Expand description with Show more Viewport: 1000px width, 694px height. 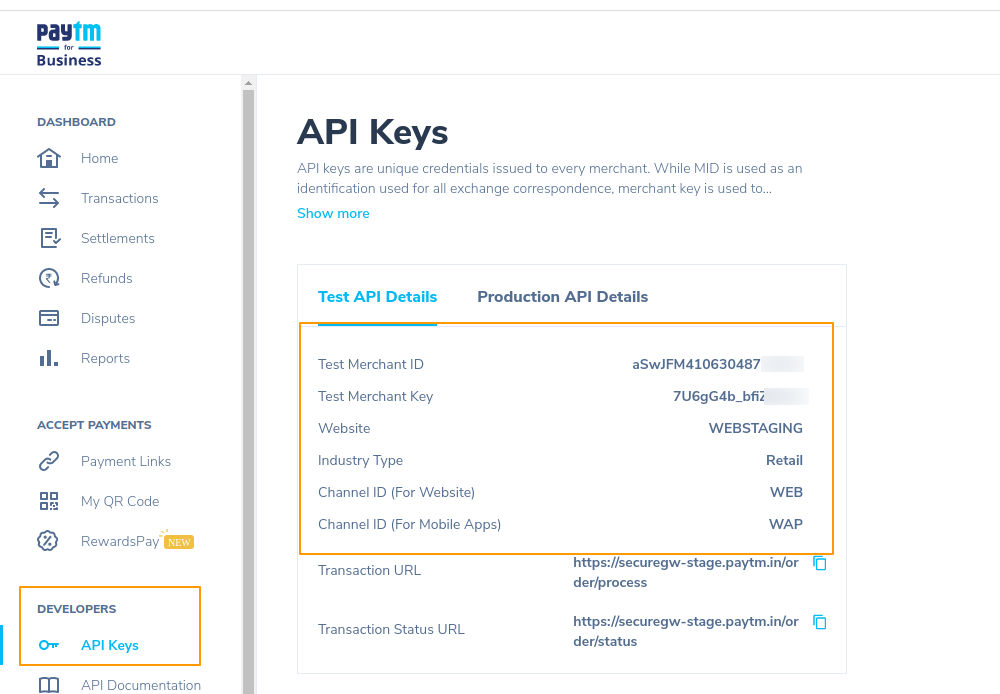coord(333,213)
